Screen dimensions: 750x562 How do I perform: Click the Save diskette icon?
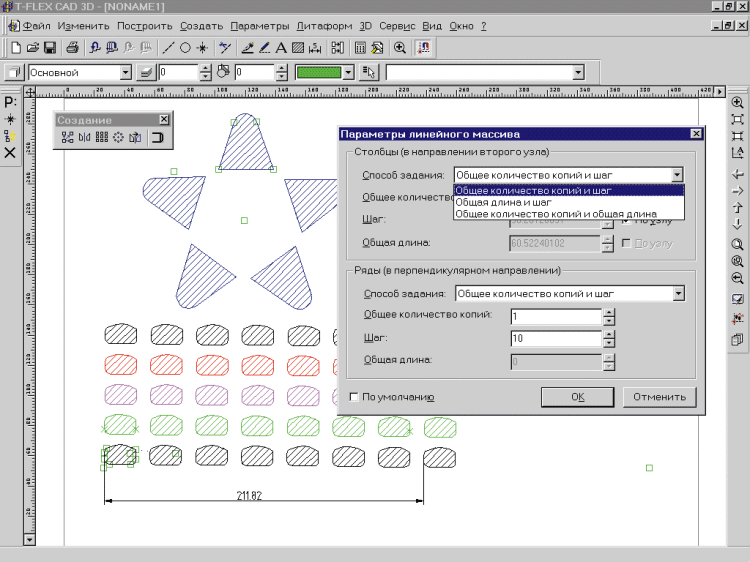(49, 47)
